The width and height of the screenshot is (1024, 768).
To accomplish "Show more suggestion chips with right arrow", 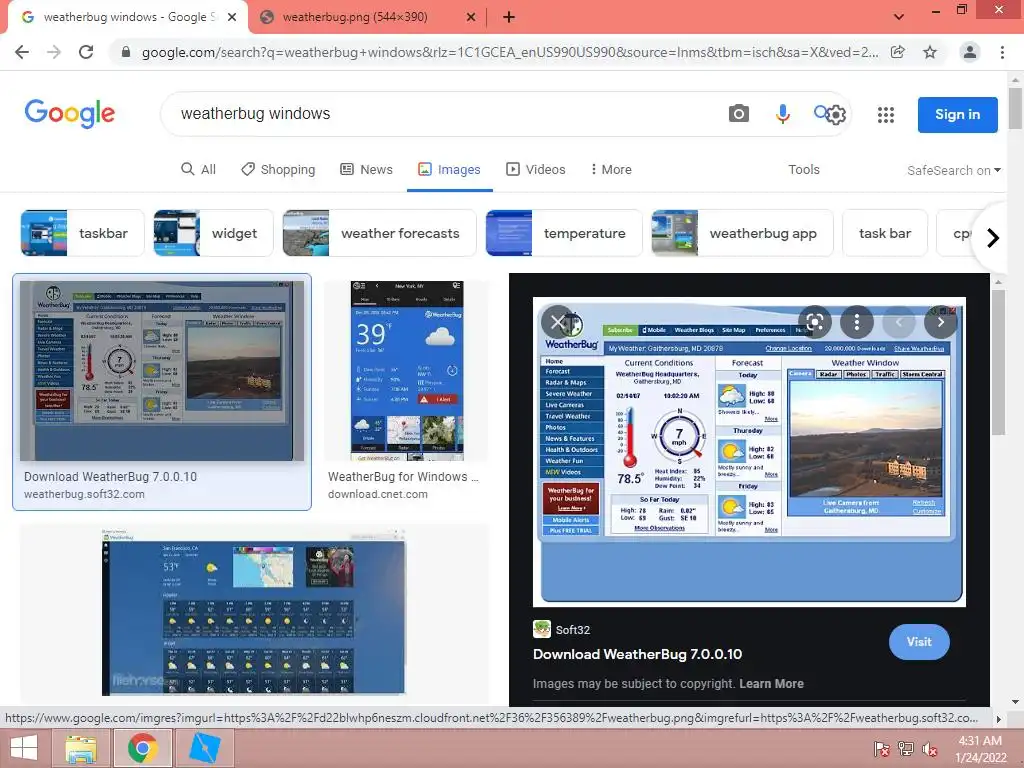I will tap(993, 238).
